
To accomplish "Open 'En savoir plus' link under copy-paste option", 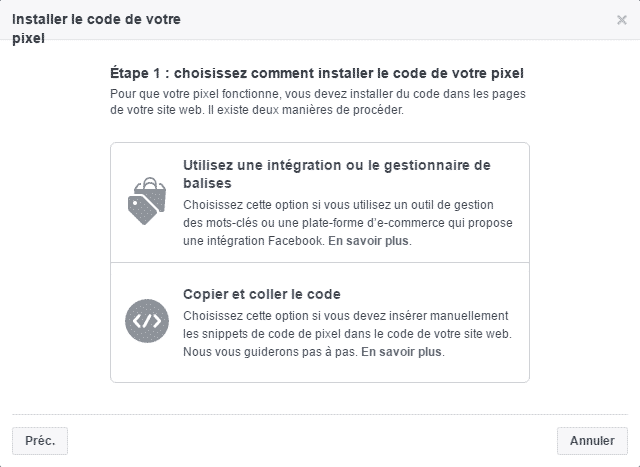I will coord(402,352).
